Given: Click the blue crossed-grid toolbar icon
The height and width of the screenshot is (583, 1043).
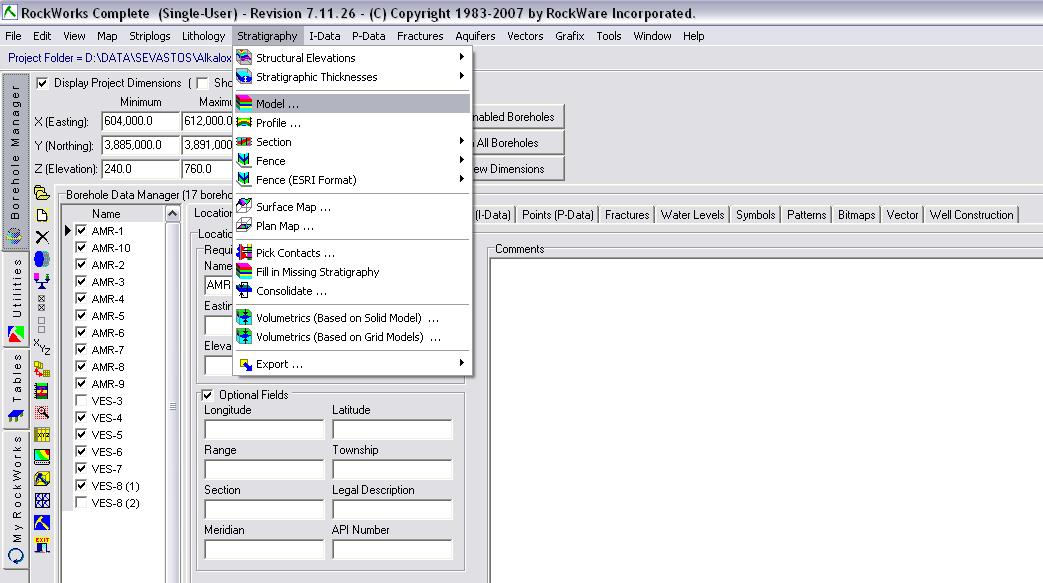Looking at the screenshot, I should coord(42,500).
